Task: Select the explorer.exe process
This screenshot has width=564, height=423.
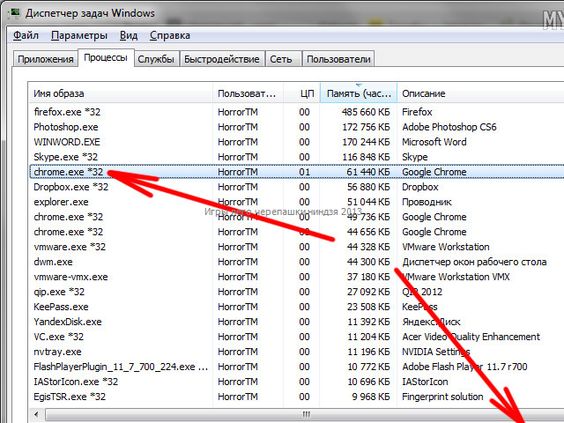Action: pos(296,202)
